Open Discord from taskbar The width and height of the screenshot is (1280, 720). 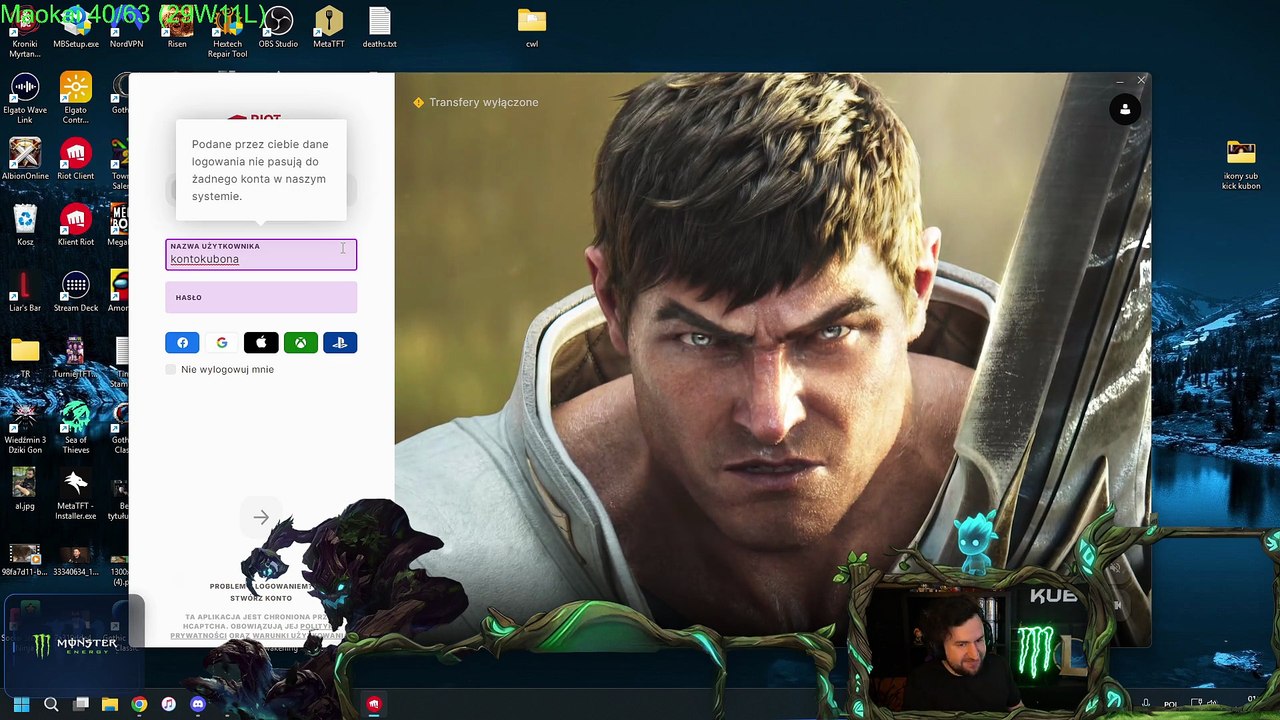coord(198,704)
